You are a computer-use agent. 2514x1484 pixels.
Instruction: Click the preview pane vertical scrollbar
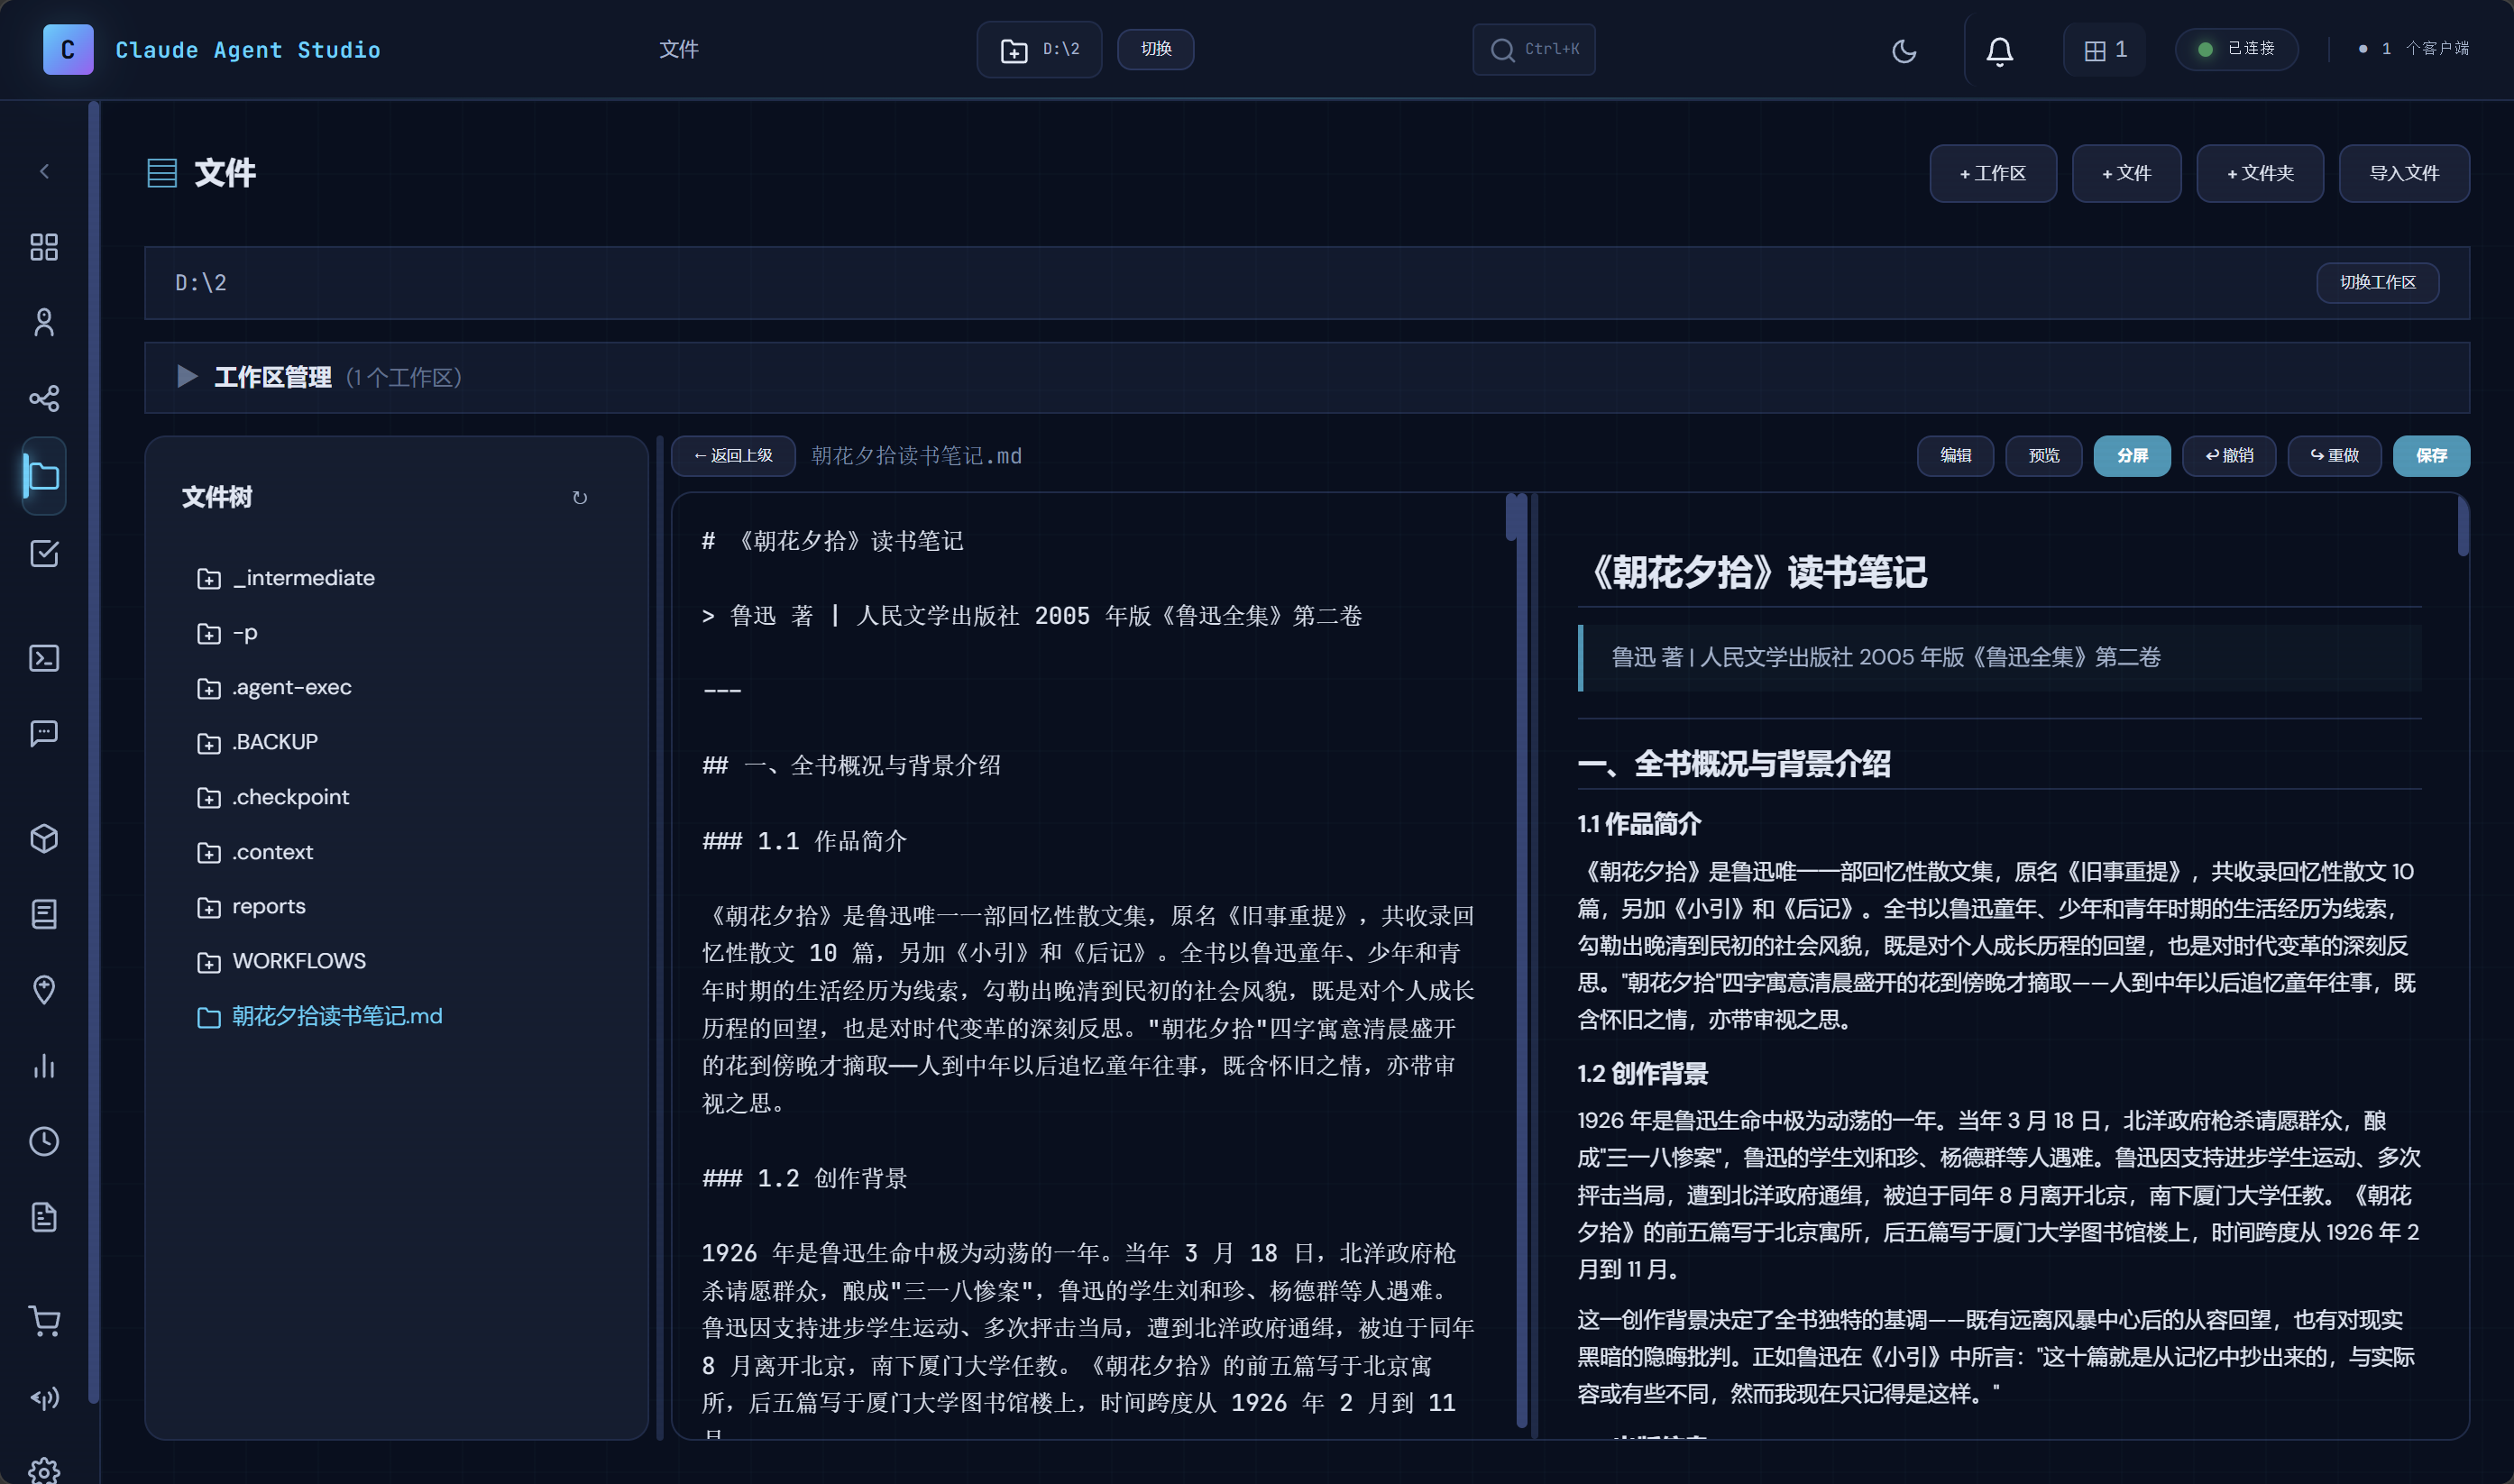pyautogui.click(x=2463, y=527)
